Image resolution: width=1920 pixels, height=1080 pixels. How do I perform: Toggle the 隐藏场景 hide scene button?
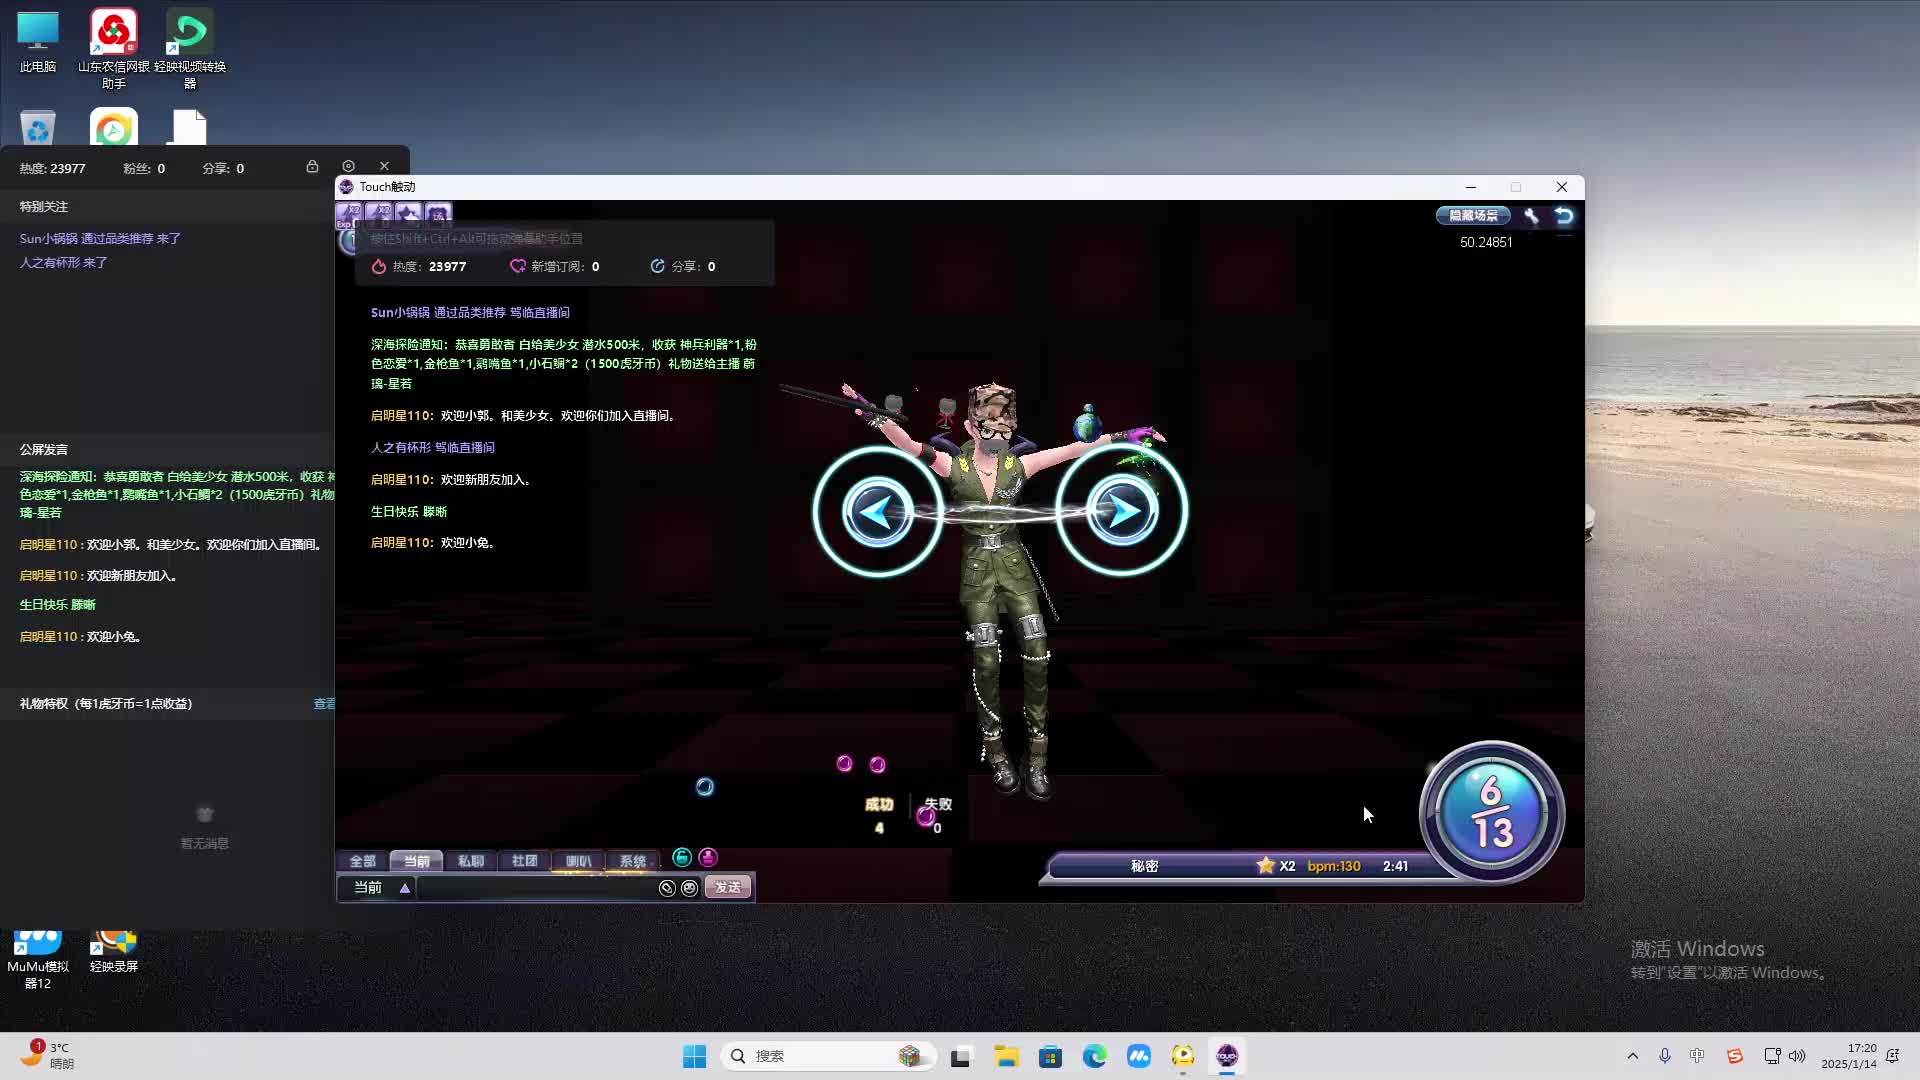click(1473, 216)
